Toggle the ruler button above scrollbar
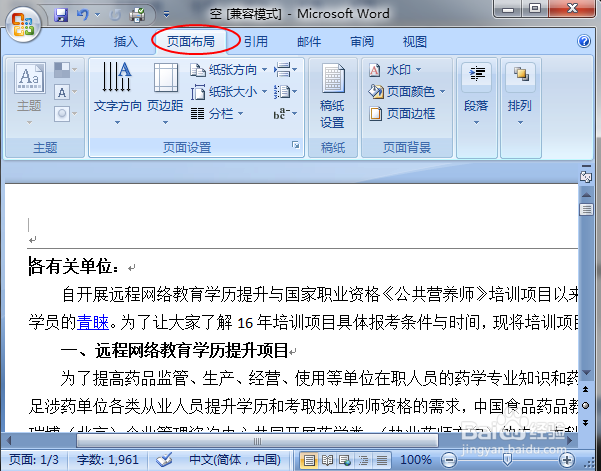This screenshot has height=471, width=601. click(x=586, y=176)
